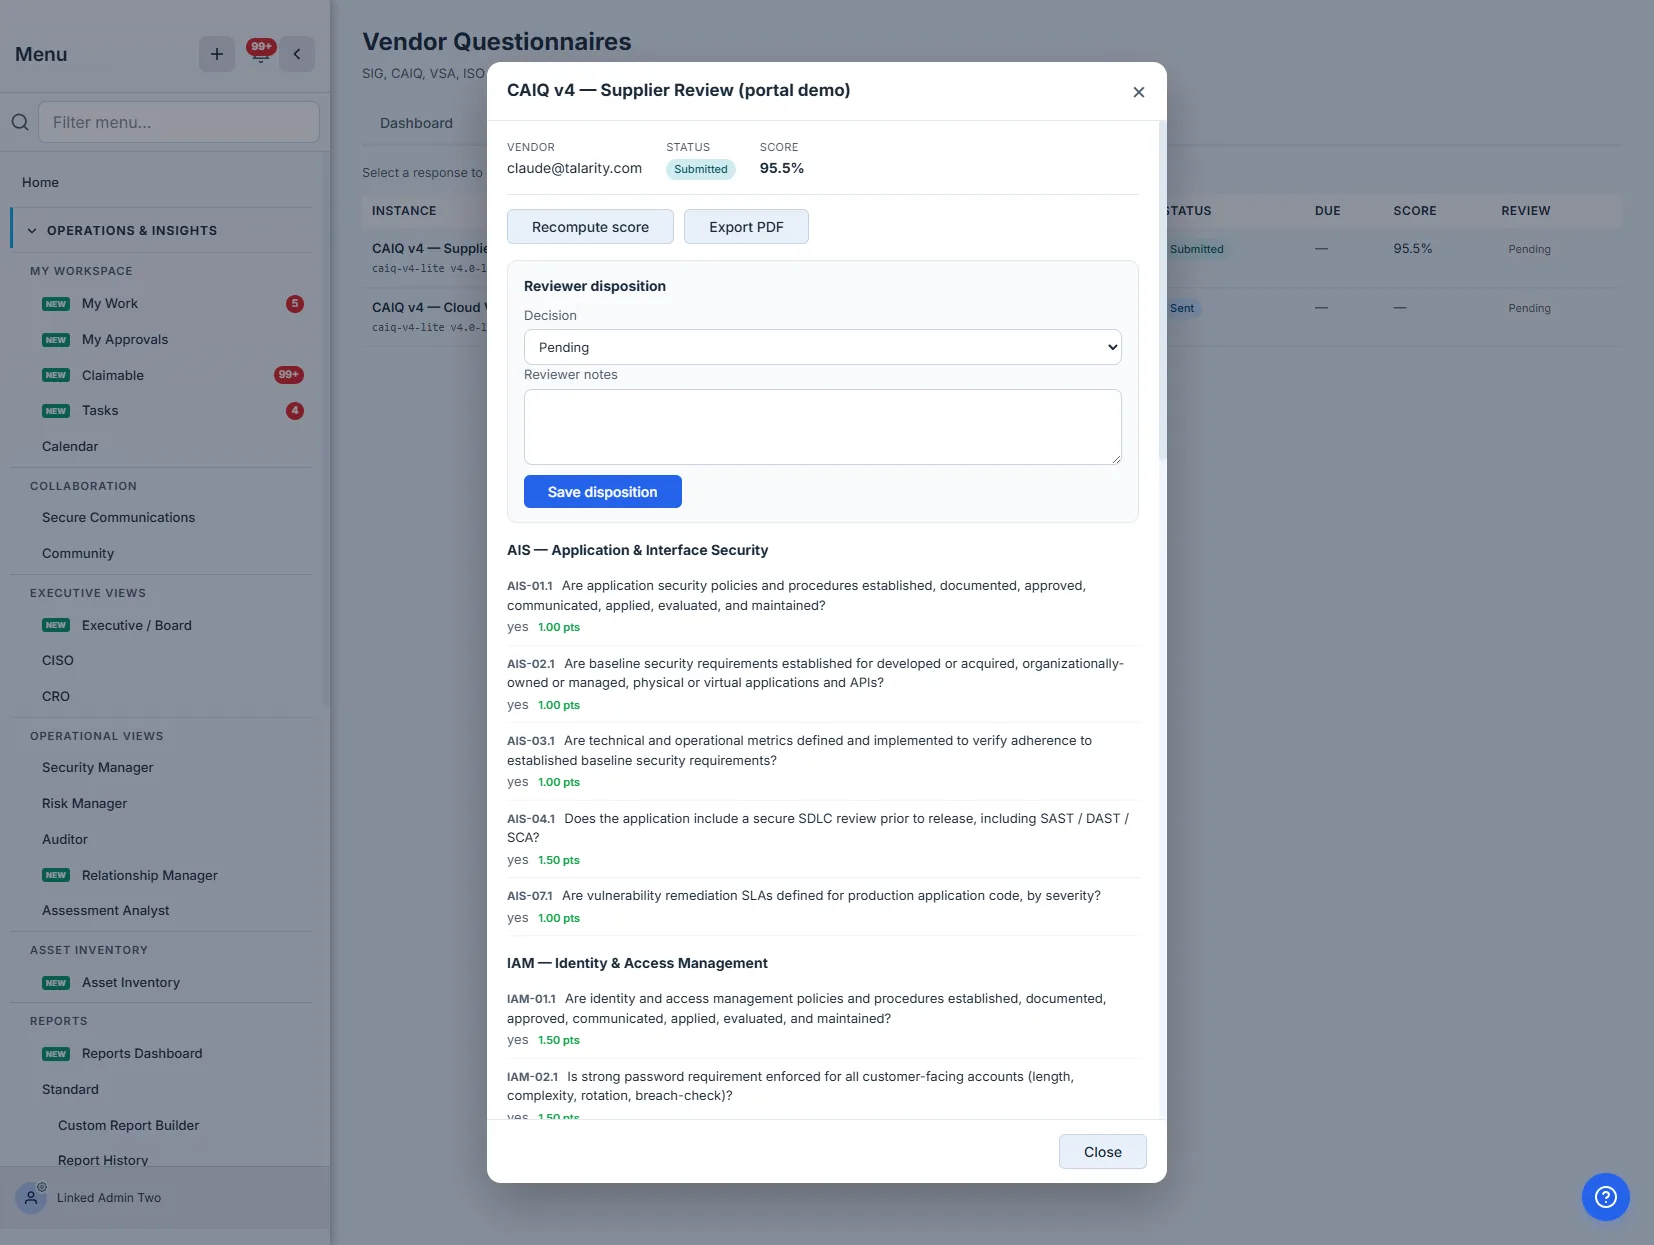1654x1245 pixels.
Task: Click the Close button in dialog footer
Action: [x=1102, y=1152]
